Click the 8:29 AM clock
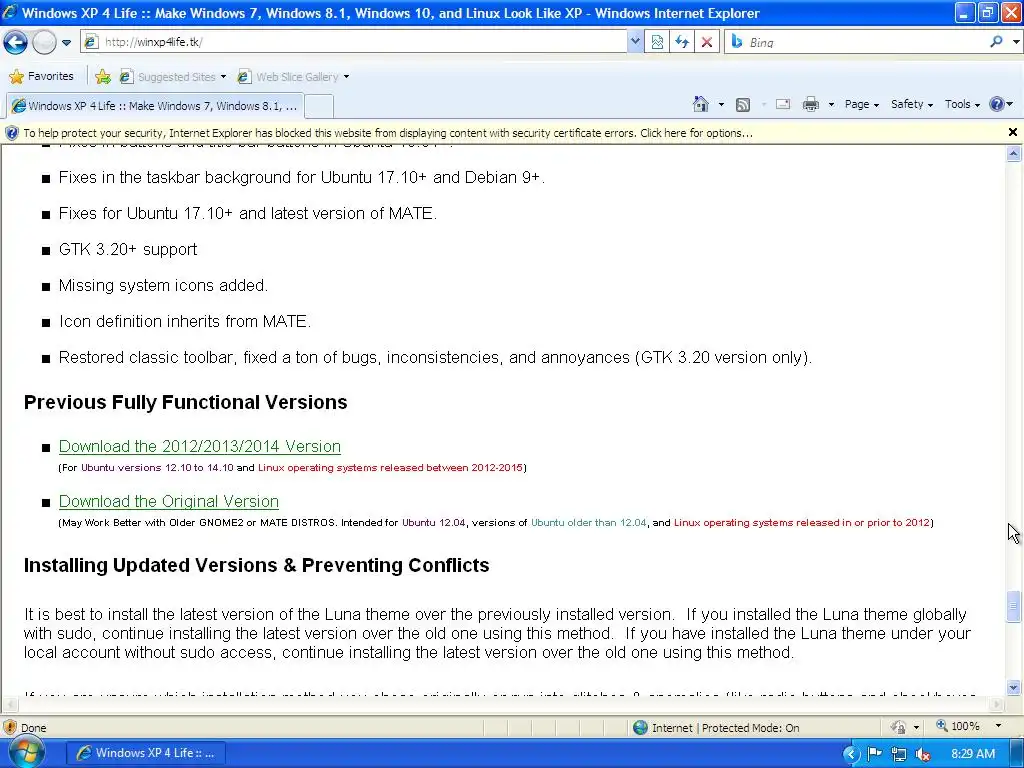 click(973, 754)
